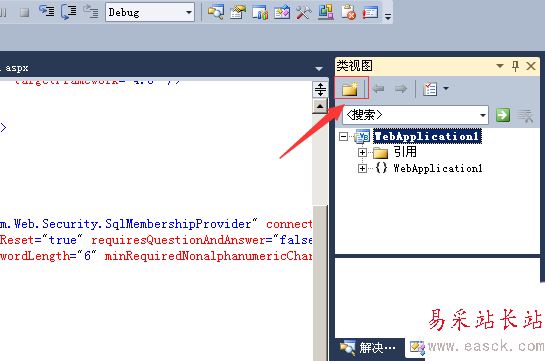Viewport: 545px width, 361px height.
Task: Click the window with red exclamation icon
Action: (x=370, y=12)
